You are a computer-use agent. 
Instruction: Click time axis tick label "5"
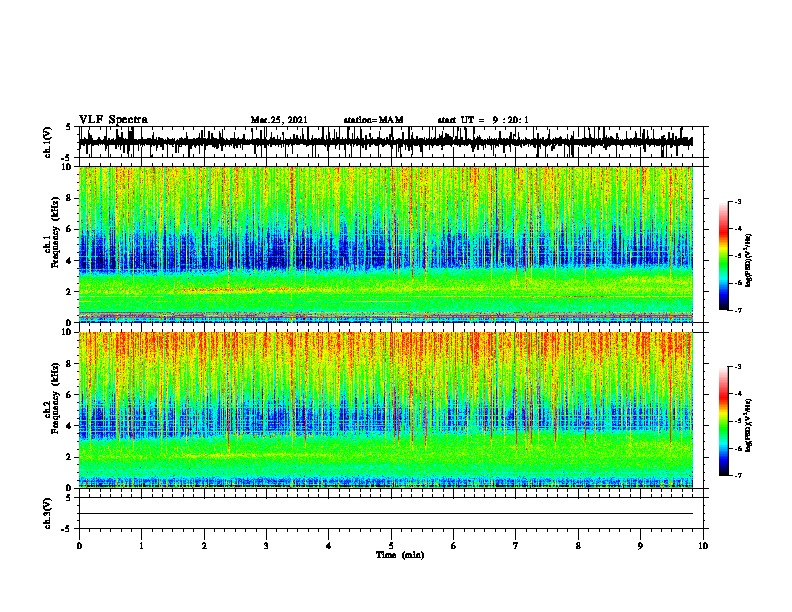tap(391, 546)
